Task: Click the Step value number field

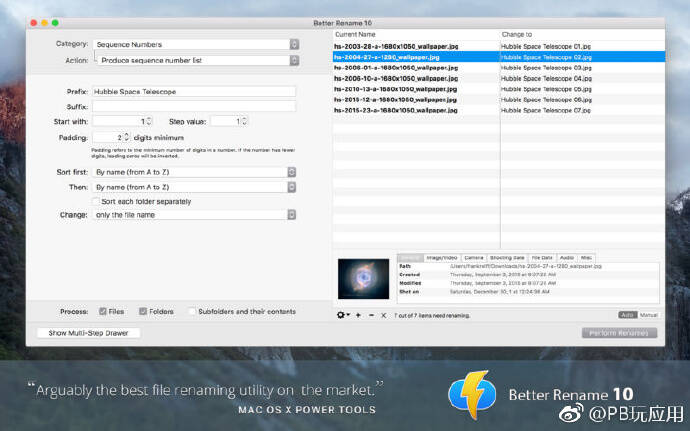Action: coord(226,121)
